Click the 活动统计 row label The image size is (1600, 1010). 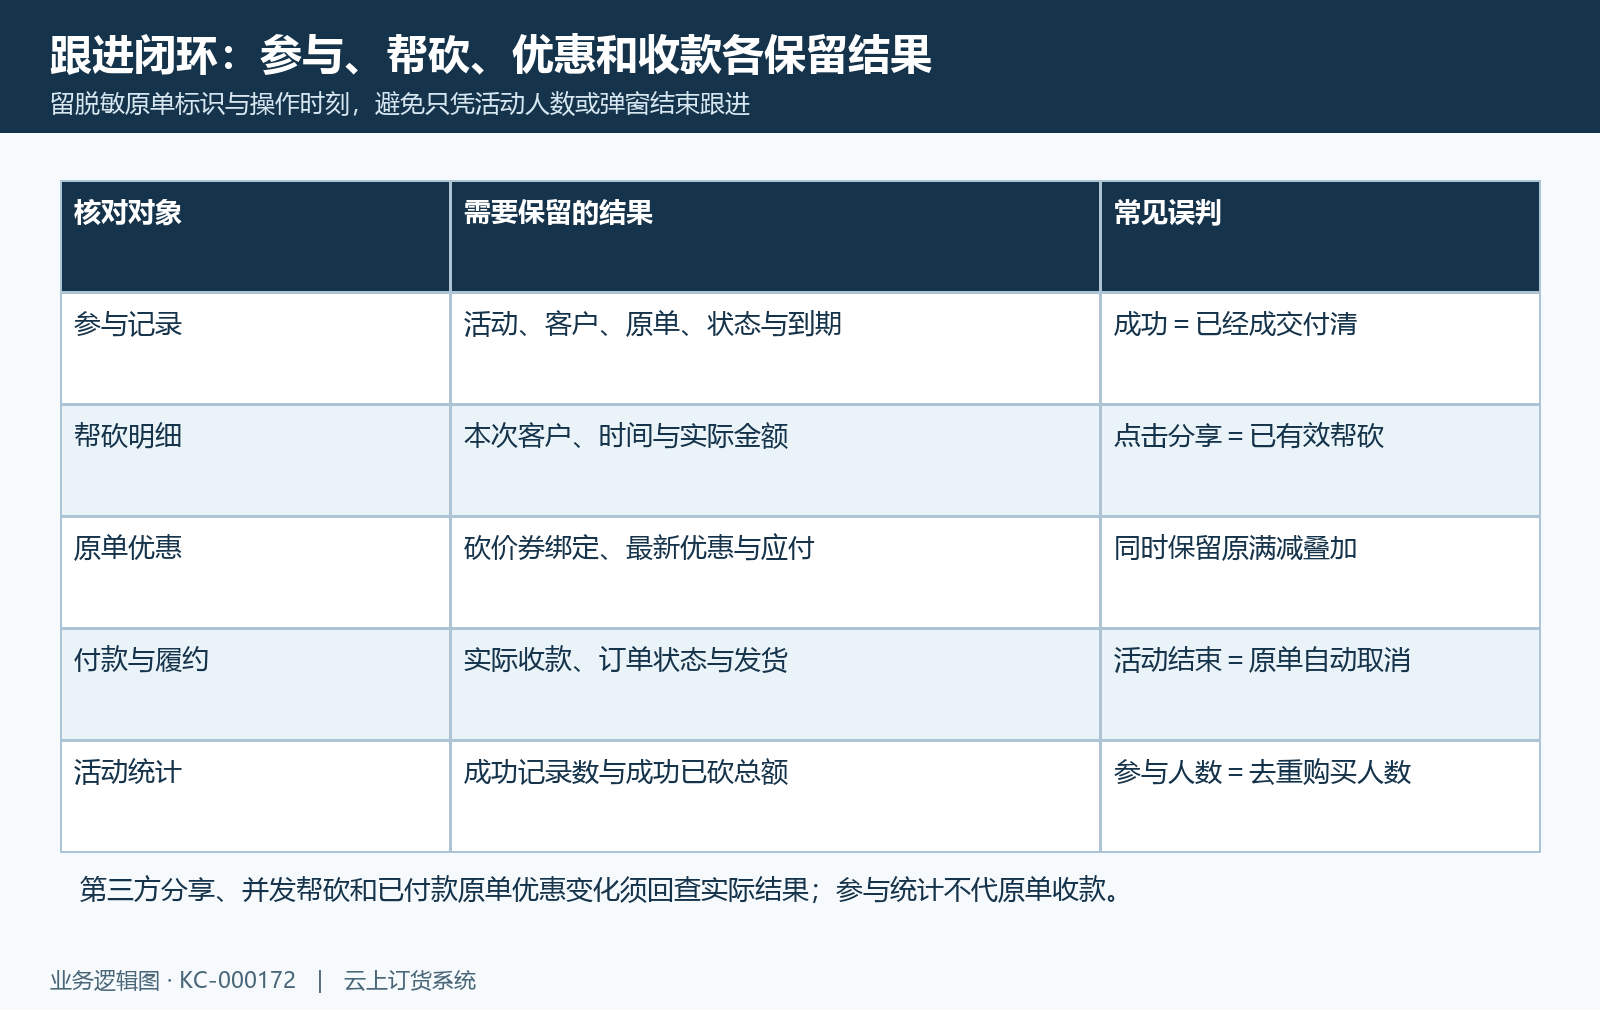click(x=256, y=797)
